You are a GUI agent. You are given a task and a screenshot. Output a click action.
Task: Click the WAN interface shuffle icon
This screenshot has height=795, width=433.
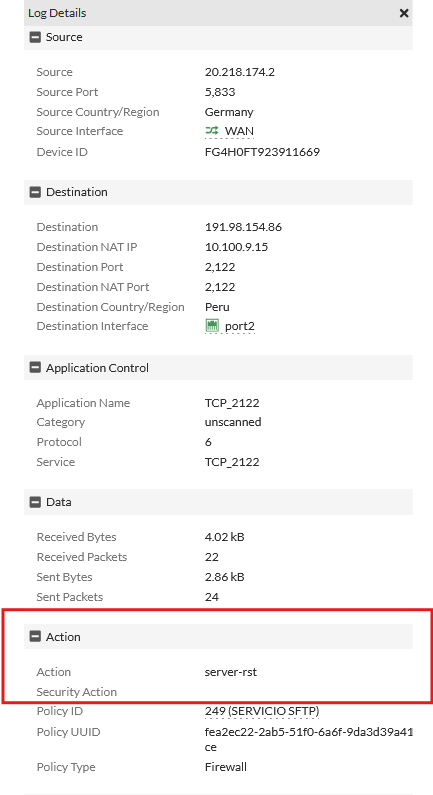pos(212,131)
